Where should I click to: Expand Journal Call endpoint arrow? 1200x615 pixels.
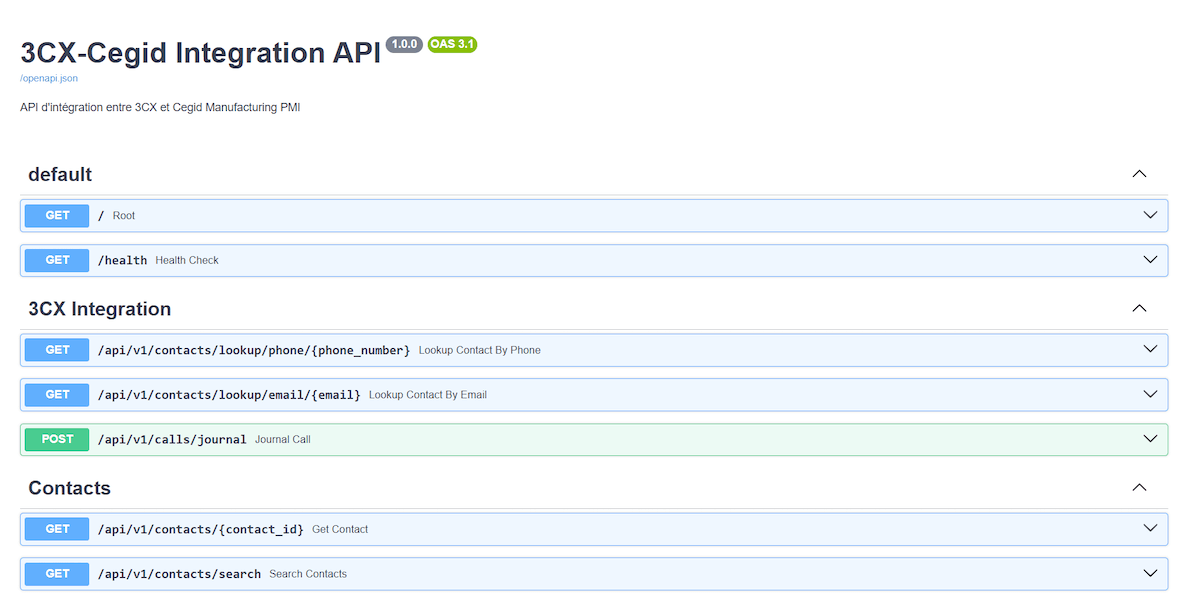coord(1149,439)
